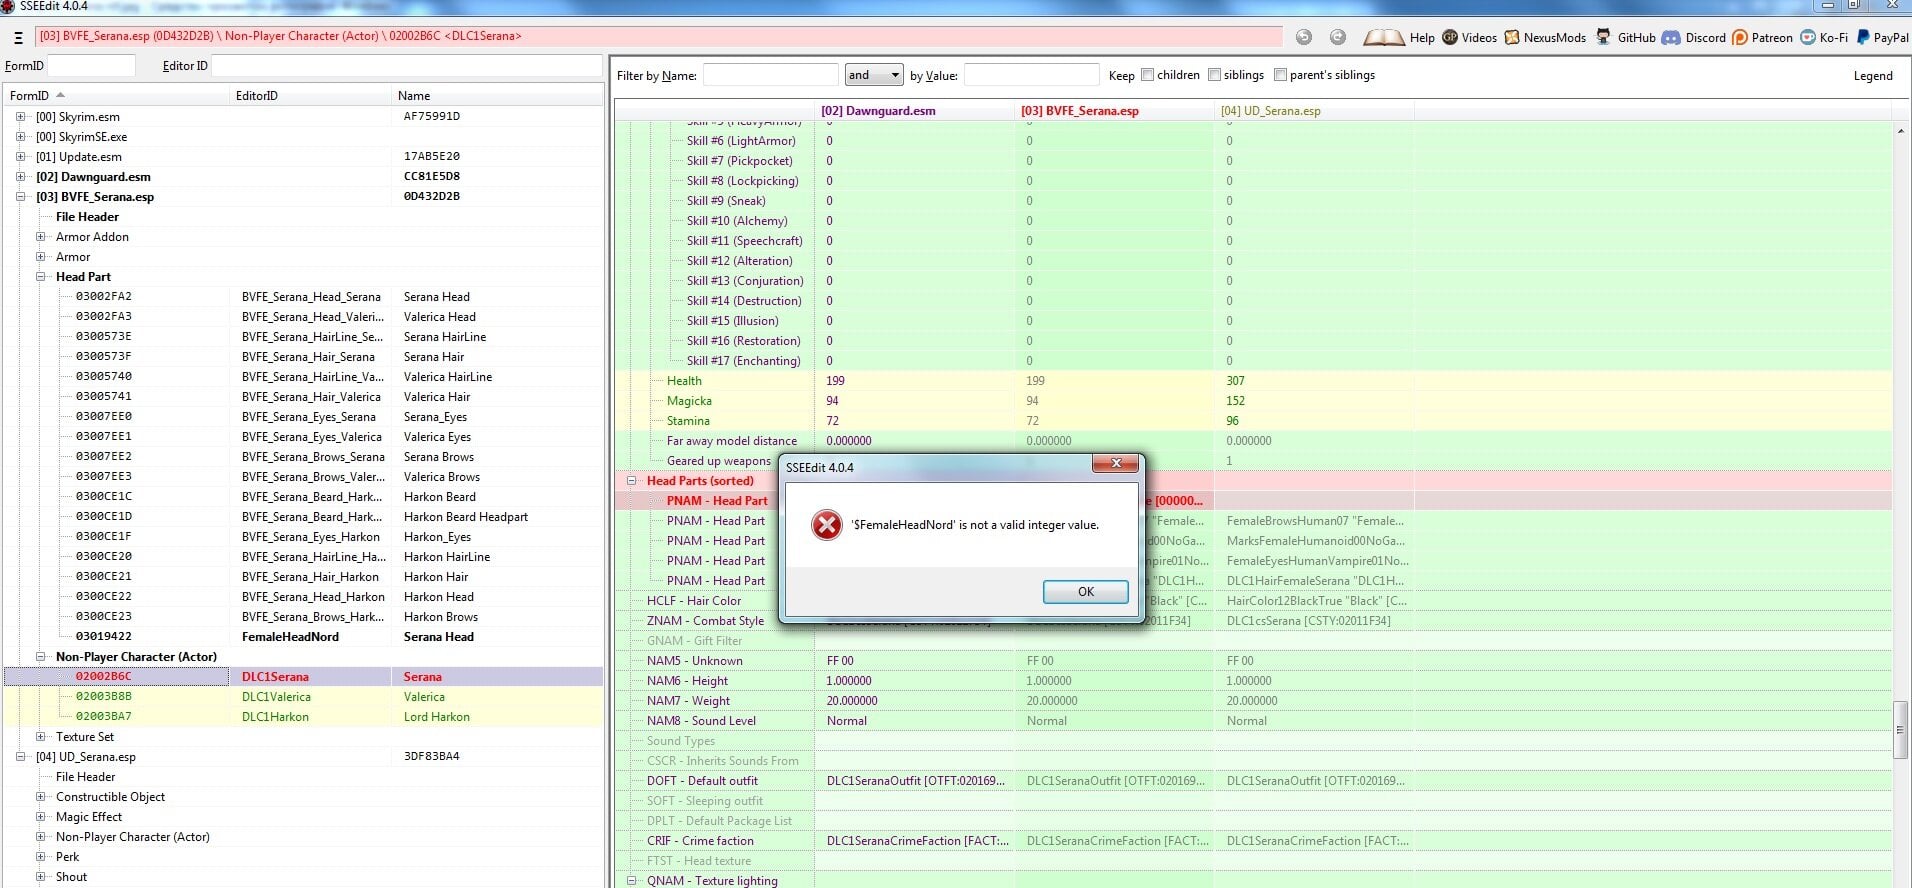The height and width of the screenshot is (888, 1912).
Task: Select BVFE_Serana_Head_Serana record
Action: [x=303, y=297]
